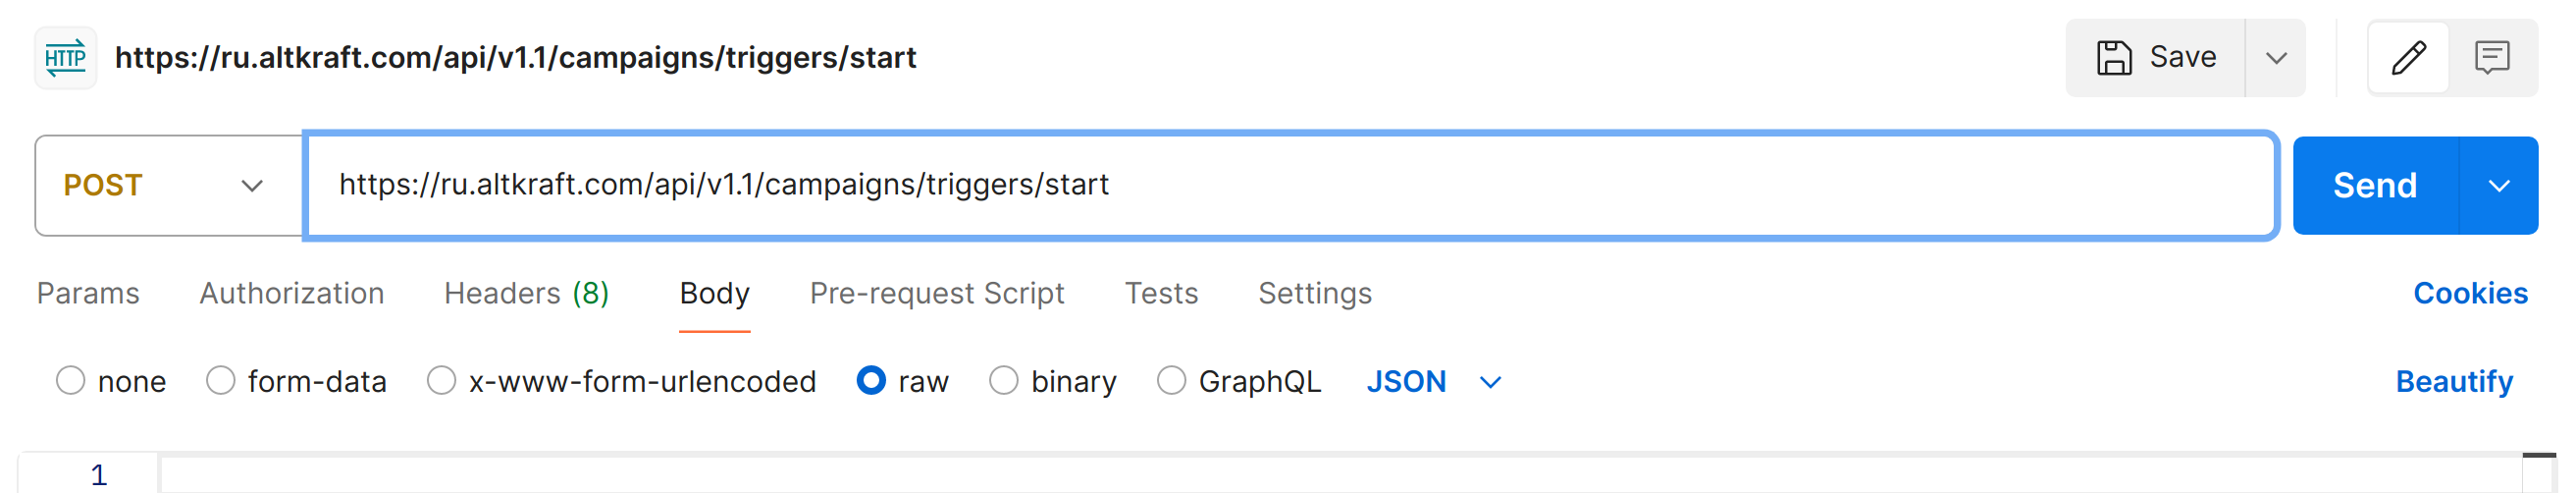Open the Pre-request Script tab
The width and height of the screenshot is (2576, 493).
tap(936, 294)
